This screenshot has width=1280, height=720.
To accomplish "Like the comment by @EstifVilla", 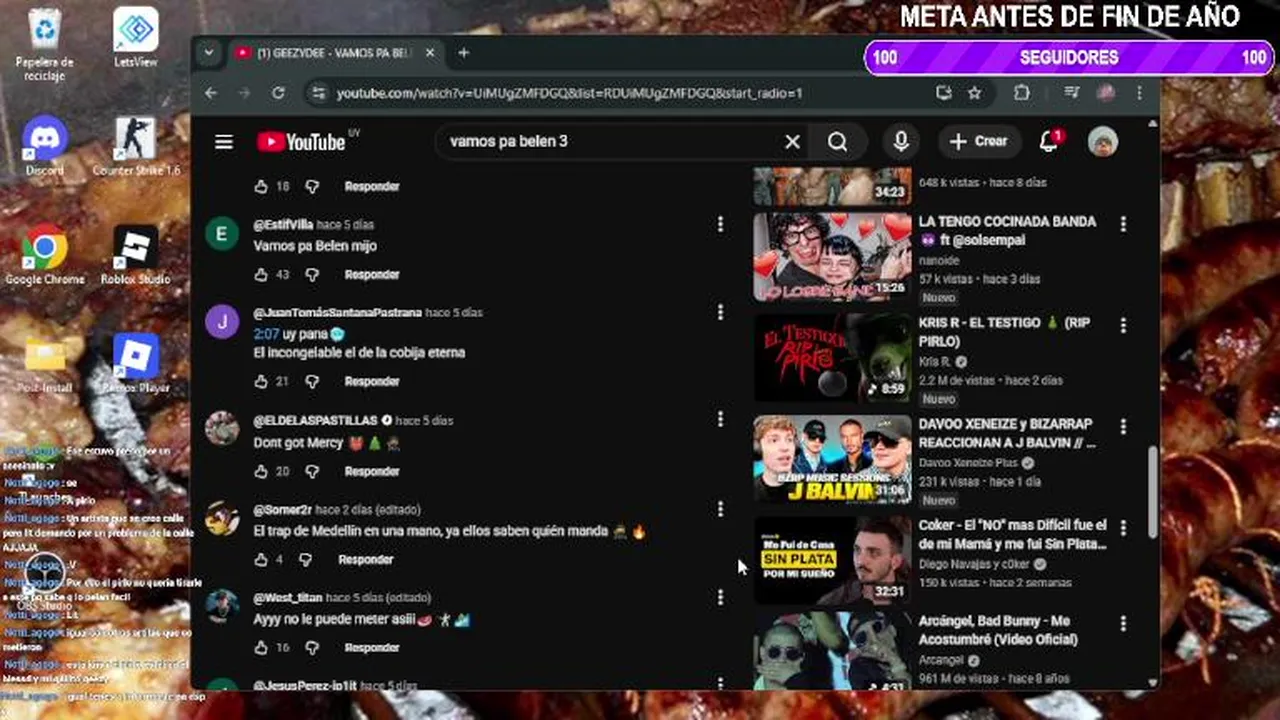I will [x=261, y=274].
